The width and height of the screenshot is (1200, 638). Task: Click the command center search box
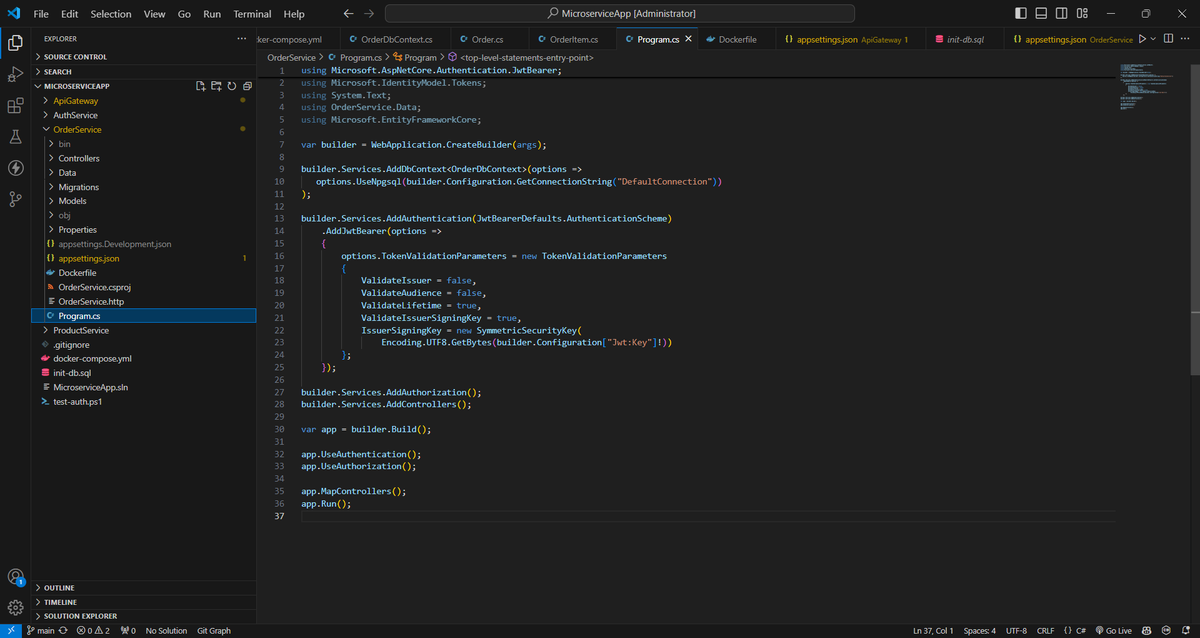620,14
